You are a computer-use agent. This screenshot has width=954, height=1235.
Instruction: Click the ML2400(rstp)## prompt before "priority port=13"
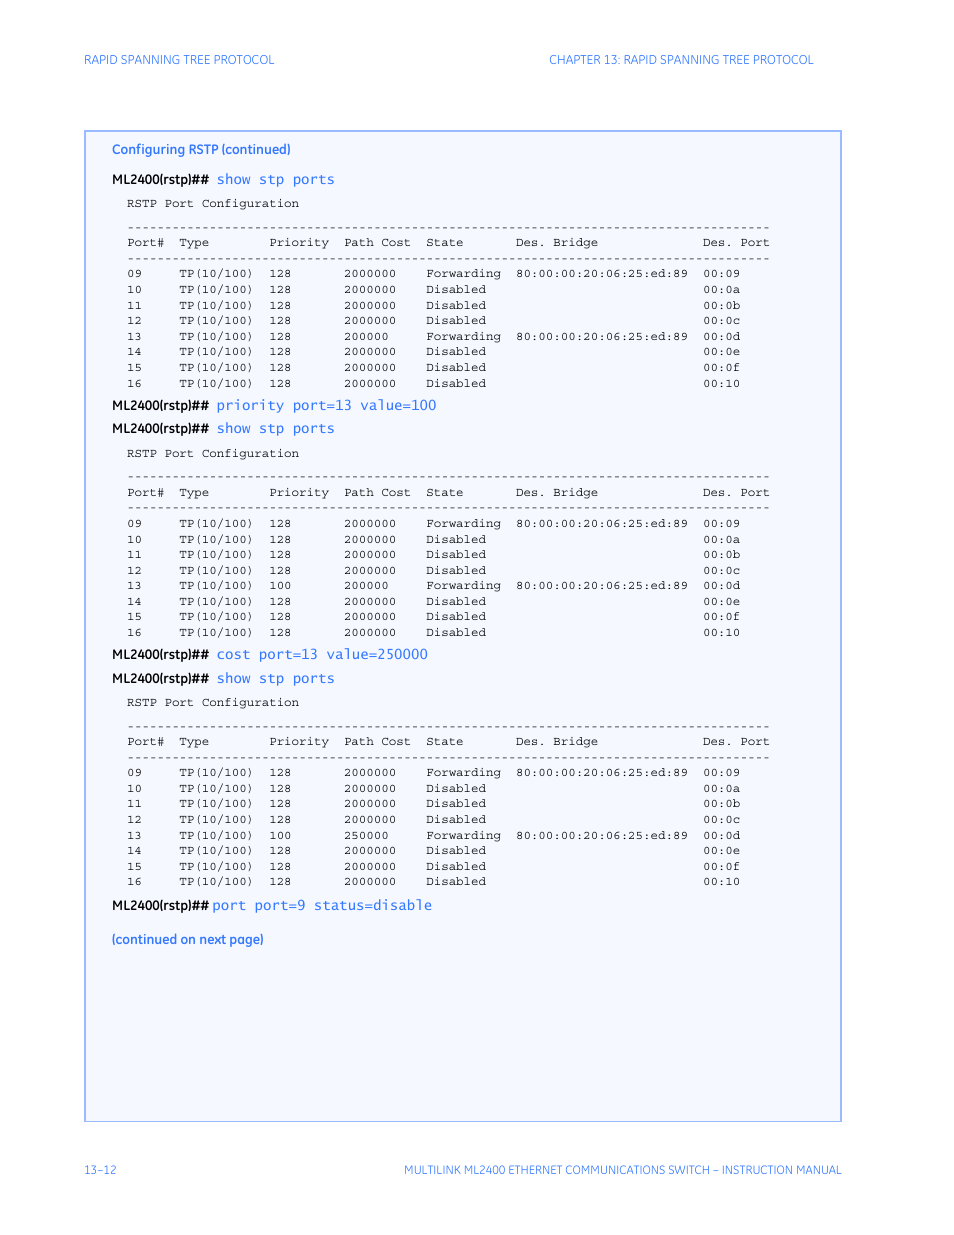click(160, 406)
